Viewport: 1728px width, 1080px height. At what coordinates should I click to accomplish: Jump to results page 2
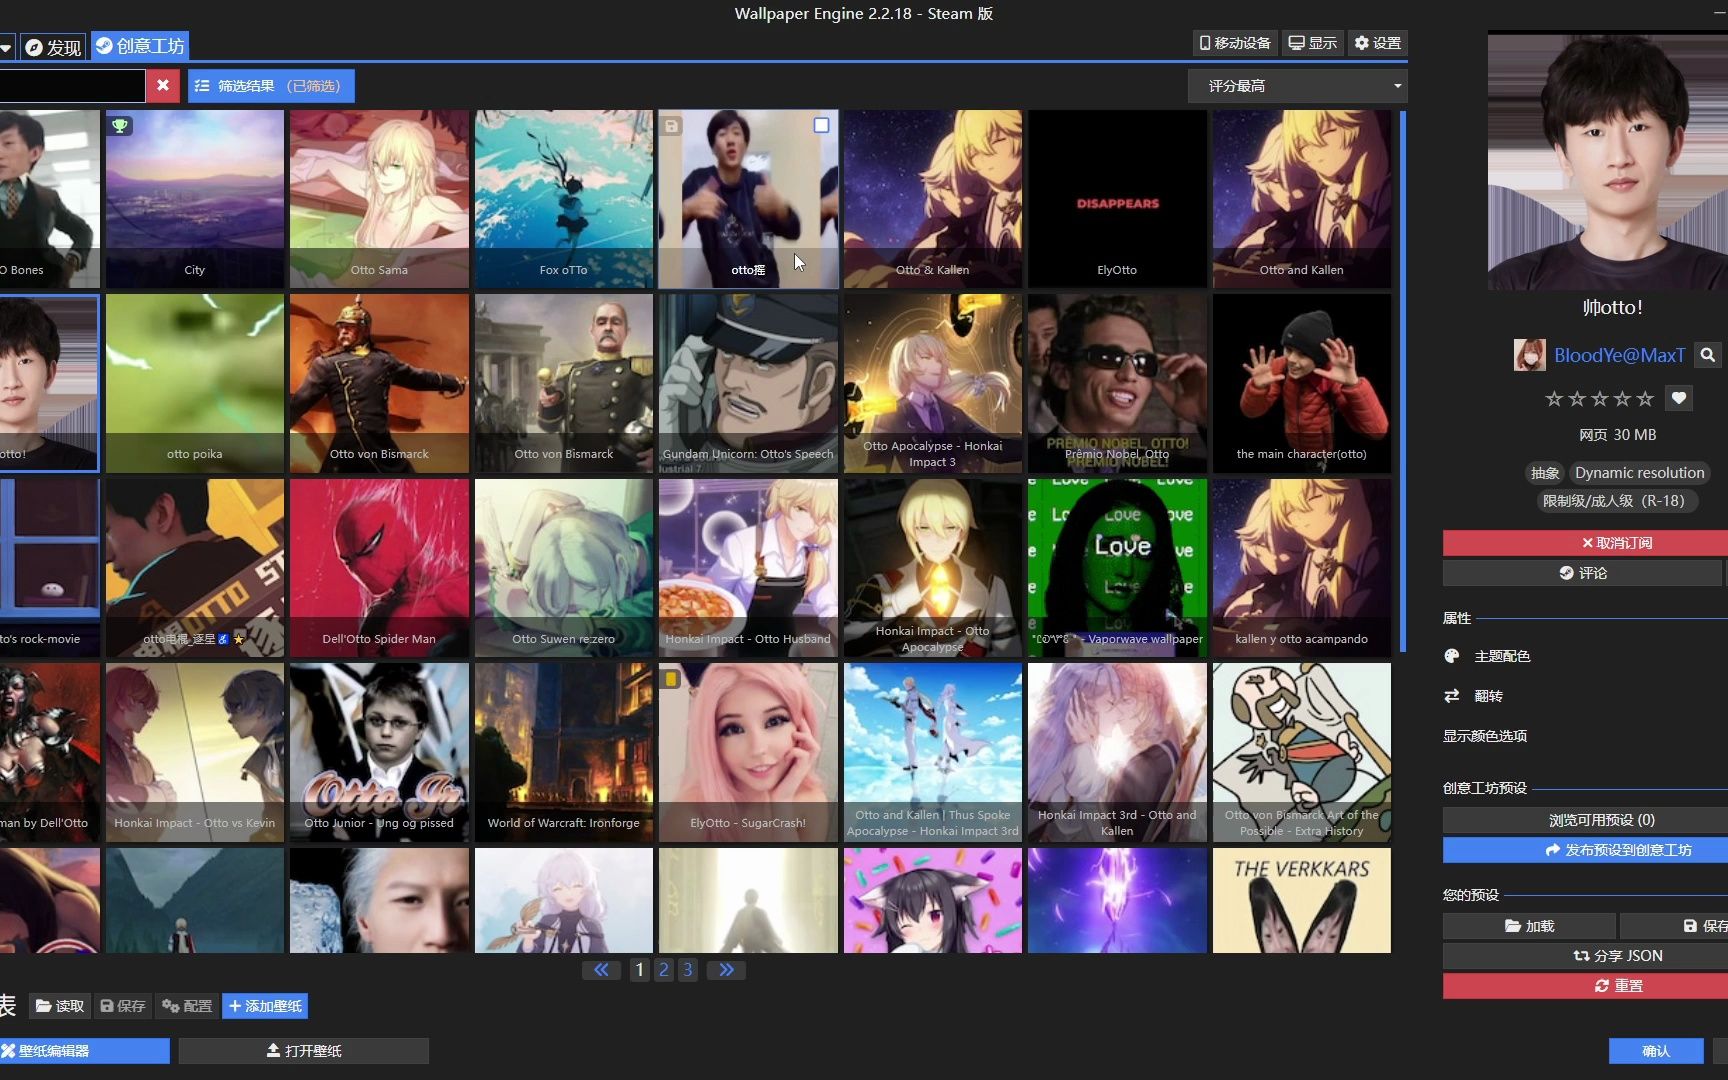click(663, 970)
